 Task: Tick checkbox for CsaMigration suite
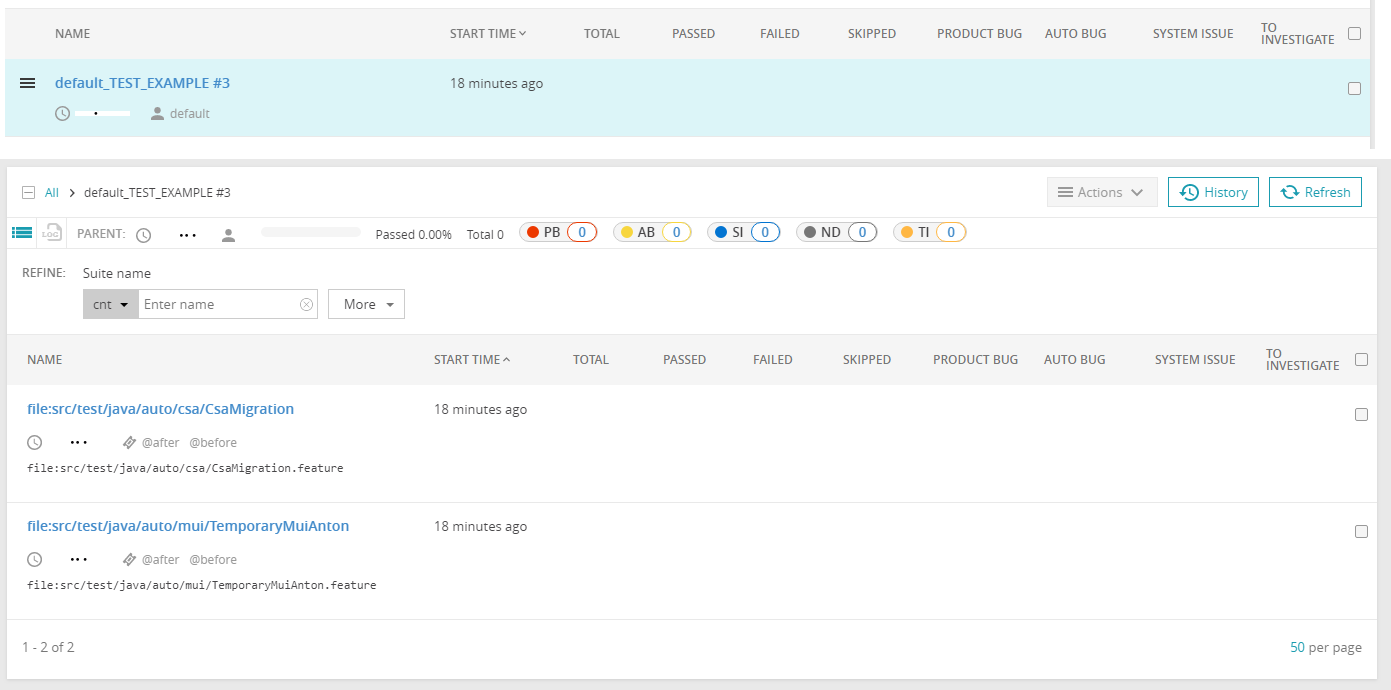pos(1361,414)
